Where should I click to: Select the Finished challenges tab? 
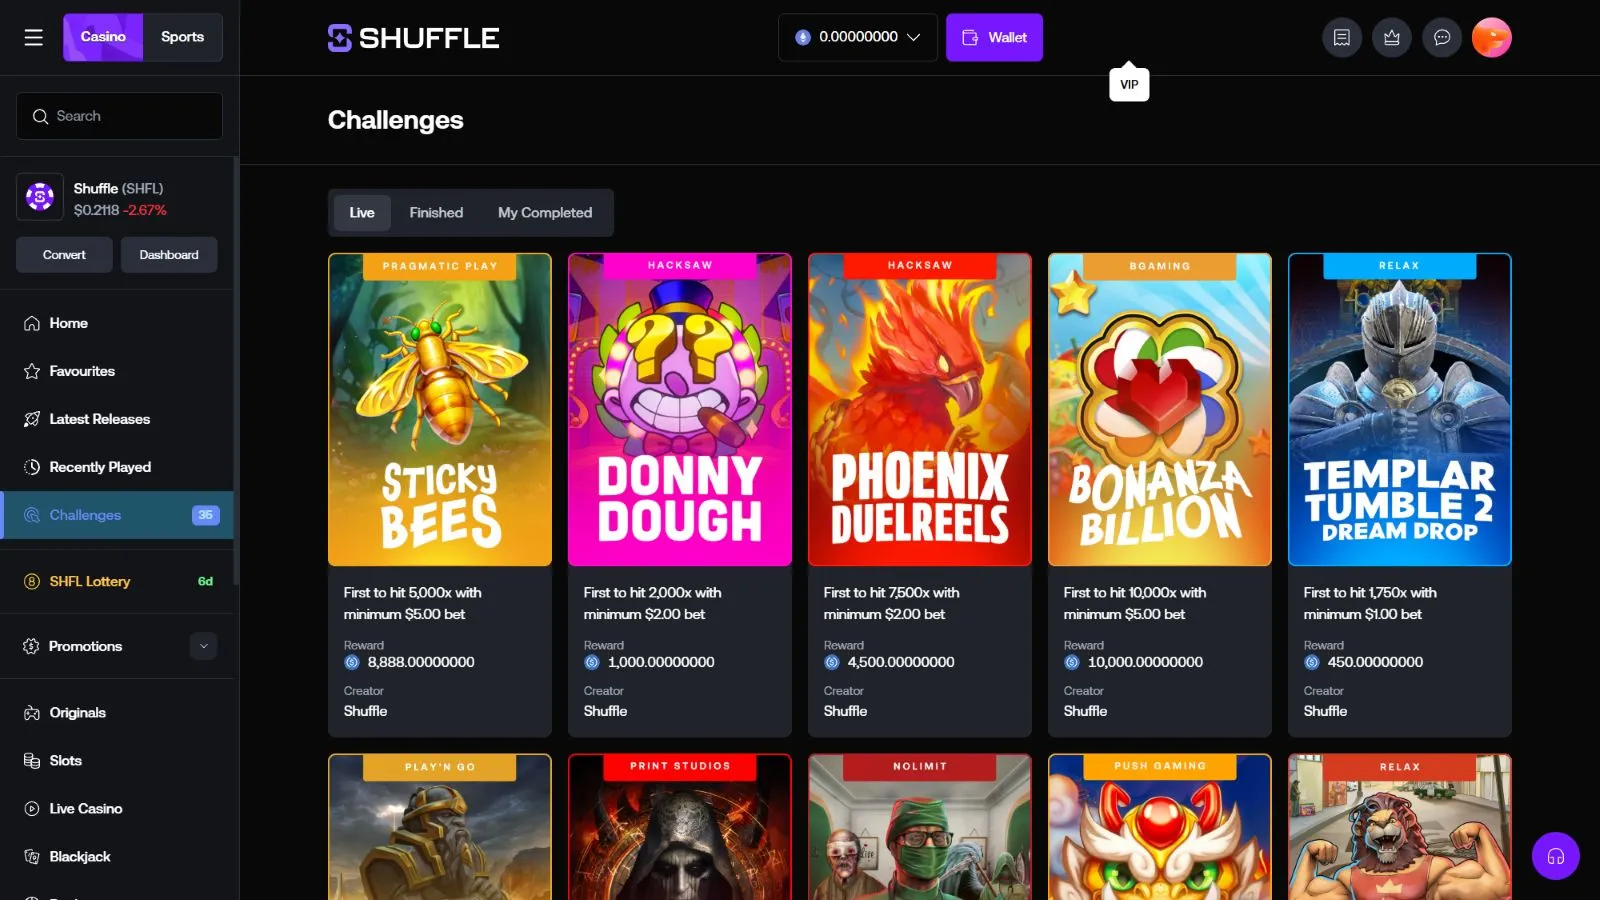[x=436, y=213]
